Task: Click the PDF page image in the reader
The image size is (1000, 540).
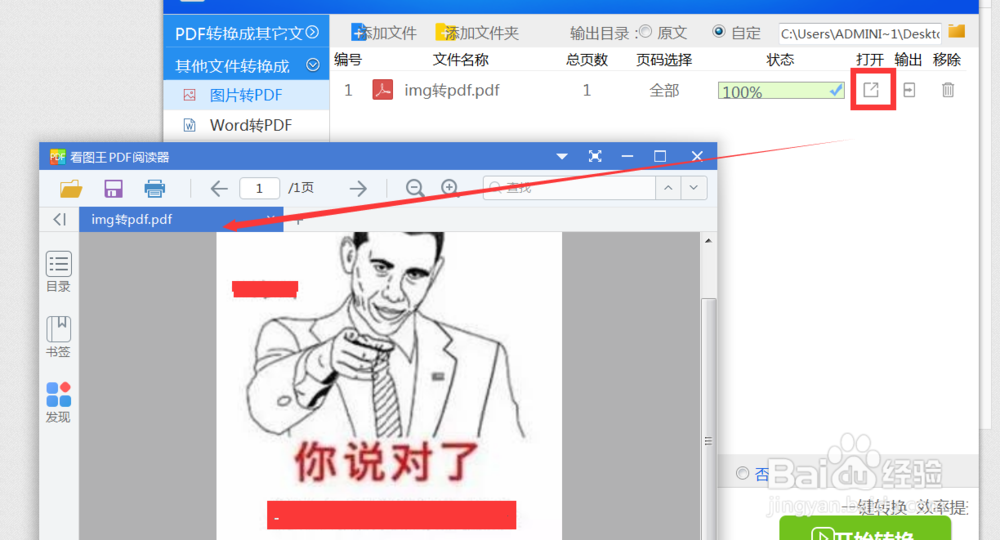Action: pyautogui.click(x=389, y=386)
